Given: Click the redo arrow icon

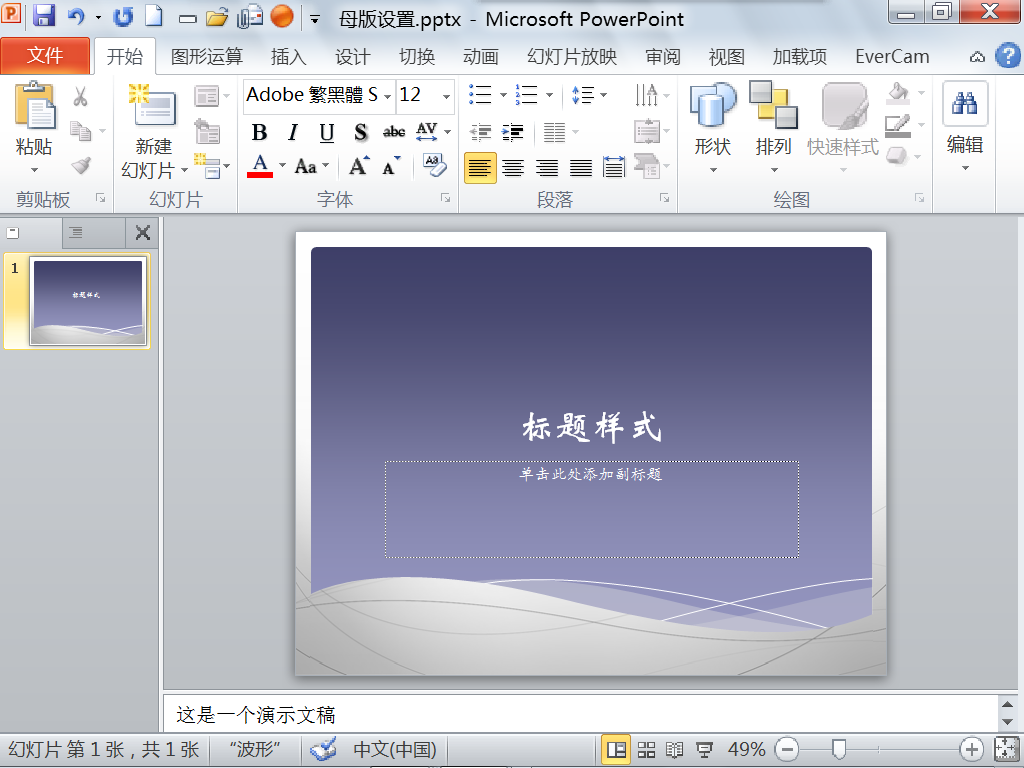Looking at the screenshot, I should pyautogui.click(x=123, y=16).
